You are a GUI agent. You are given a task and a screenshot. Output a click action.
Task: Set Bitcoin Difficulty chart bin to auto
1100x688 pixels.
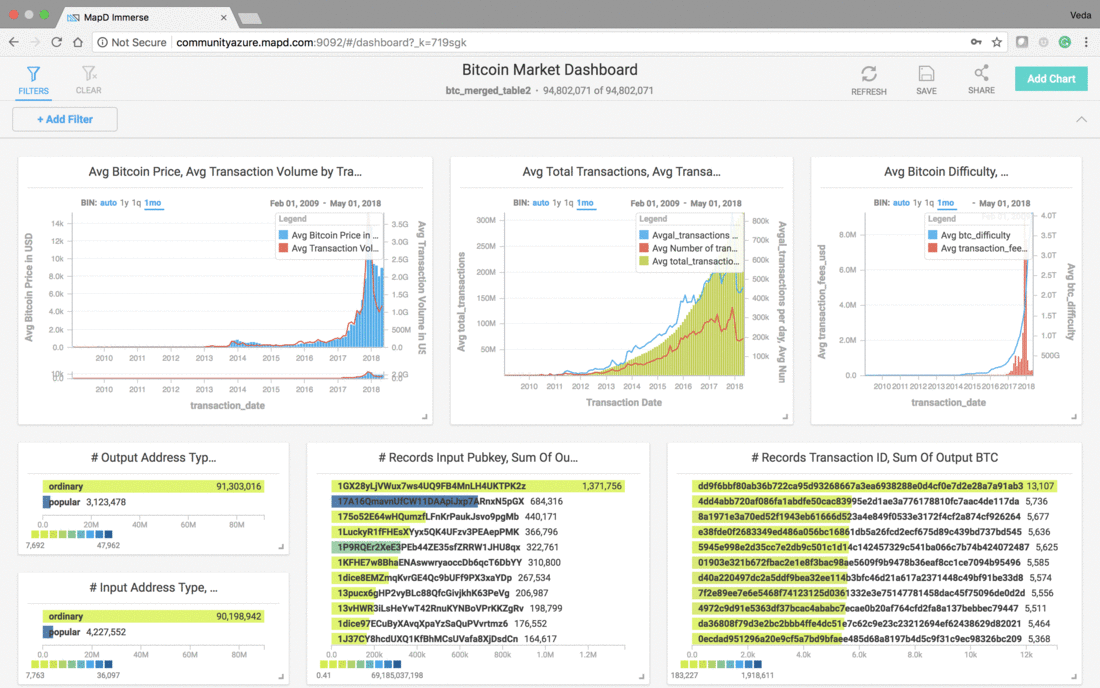pos(901,203)
